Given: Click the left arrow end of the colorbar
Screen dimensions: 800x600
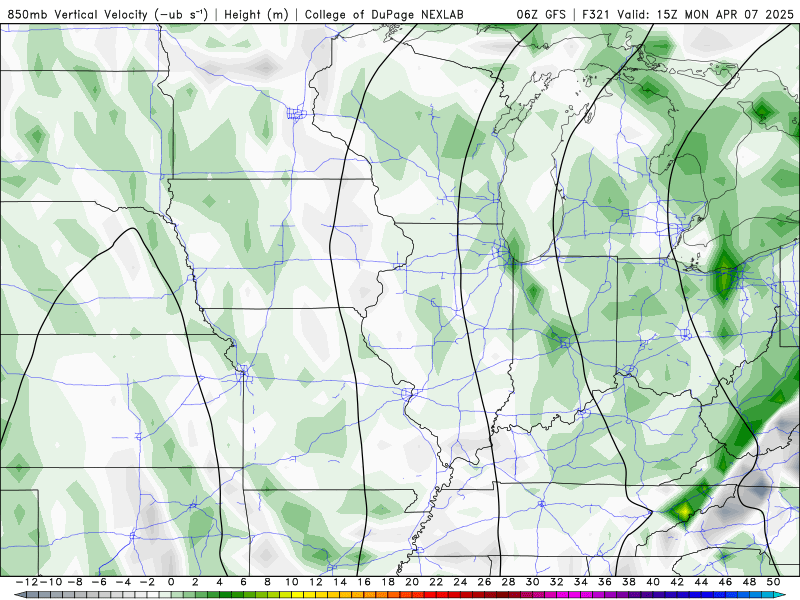Looking at the screenshot, I should (x=19, y=595).
